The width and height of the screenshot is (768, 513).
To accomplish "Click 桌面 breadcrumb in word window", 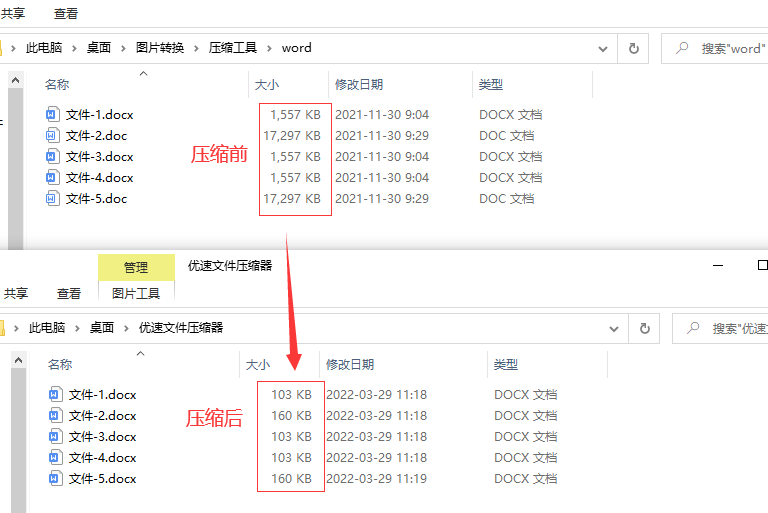I will [99, 48].
